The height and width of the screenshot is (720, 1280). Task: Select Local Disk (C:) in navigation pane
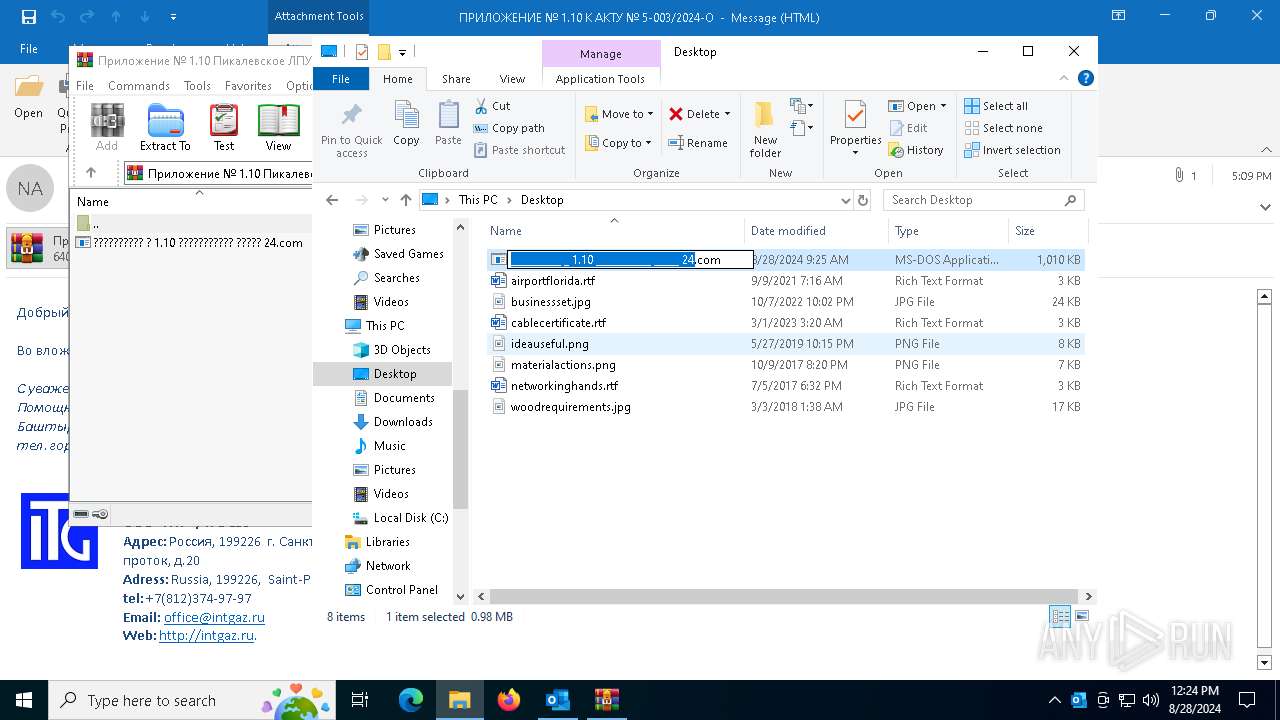[410, 518]
